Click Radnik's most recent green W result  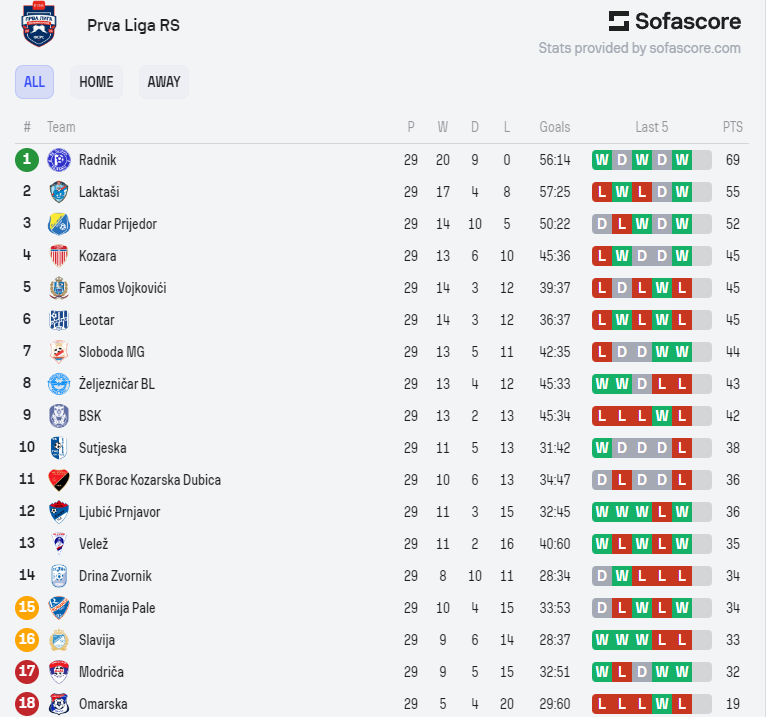click(682, 160)
